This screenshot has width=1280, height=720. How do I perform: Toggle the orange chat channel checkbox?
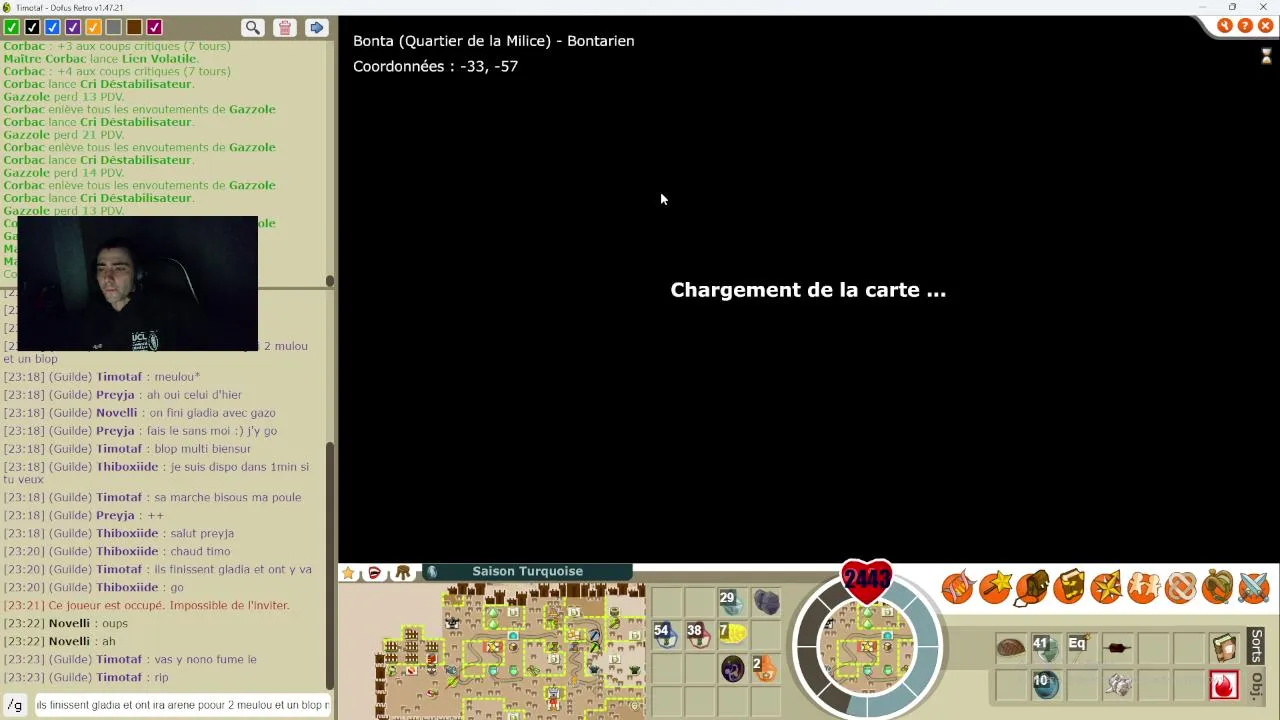tap(93, 28)
